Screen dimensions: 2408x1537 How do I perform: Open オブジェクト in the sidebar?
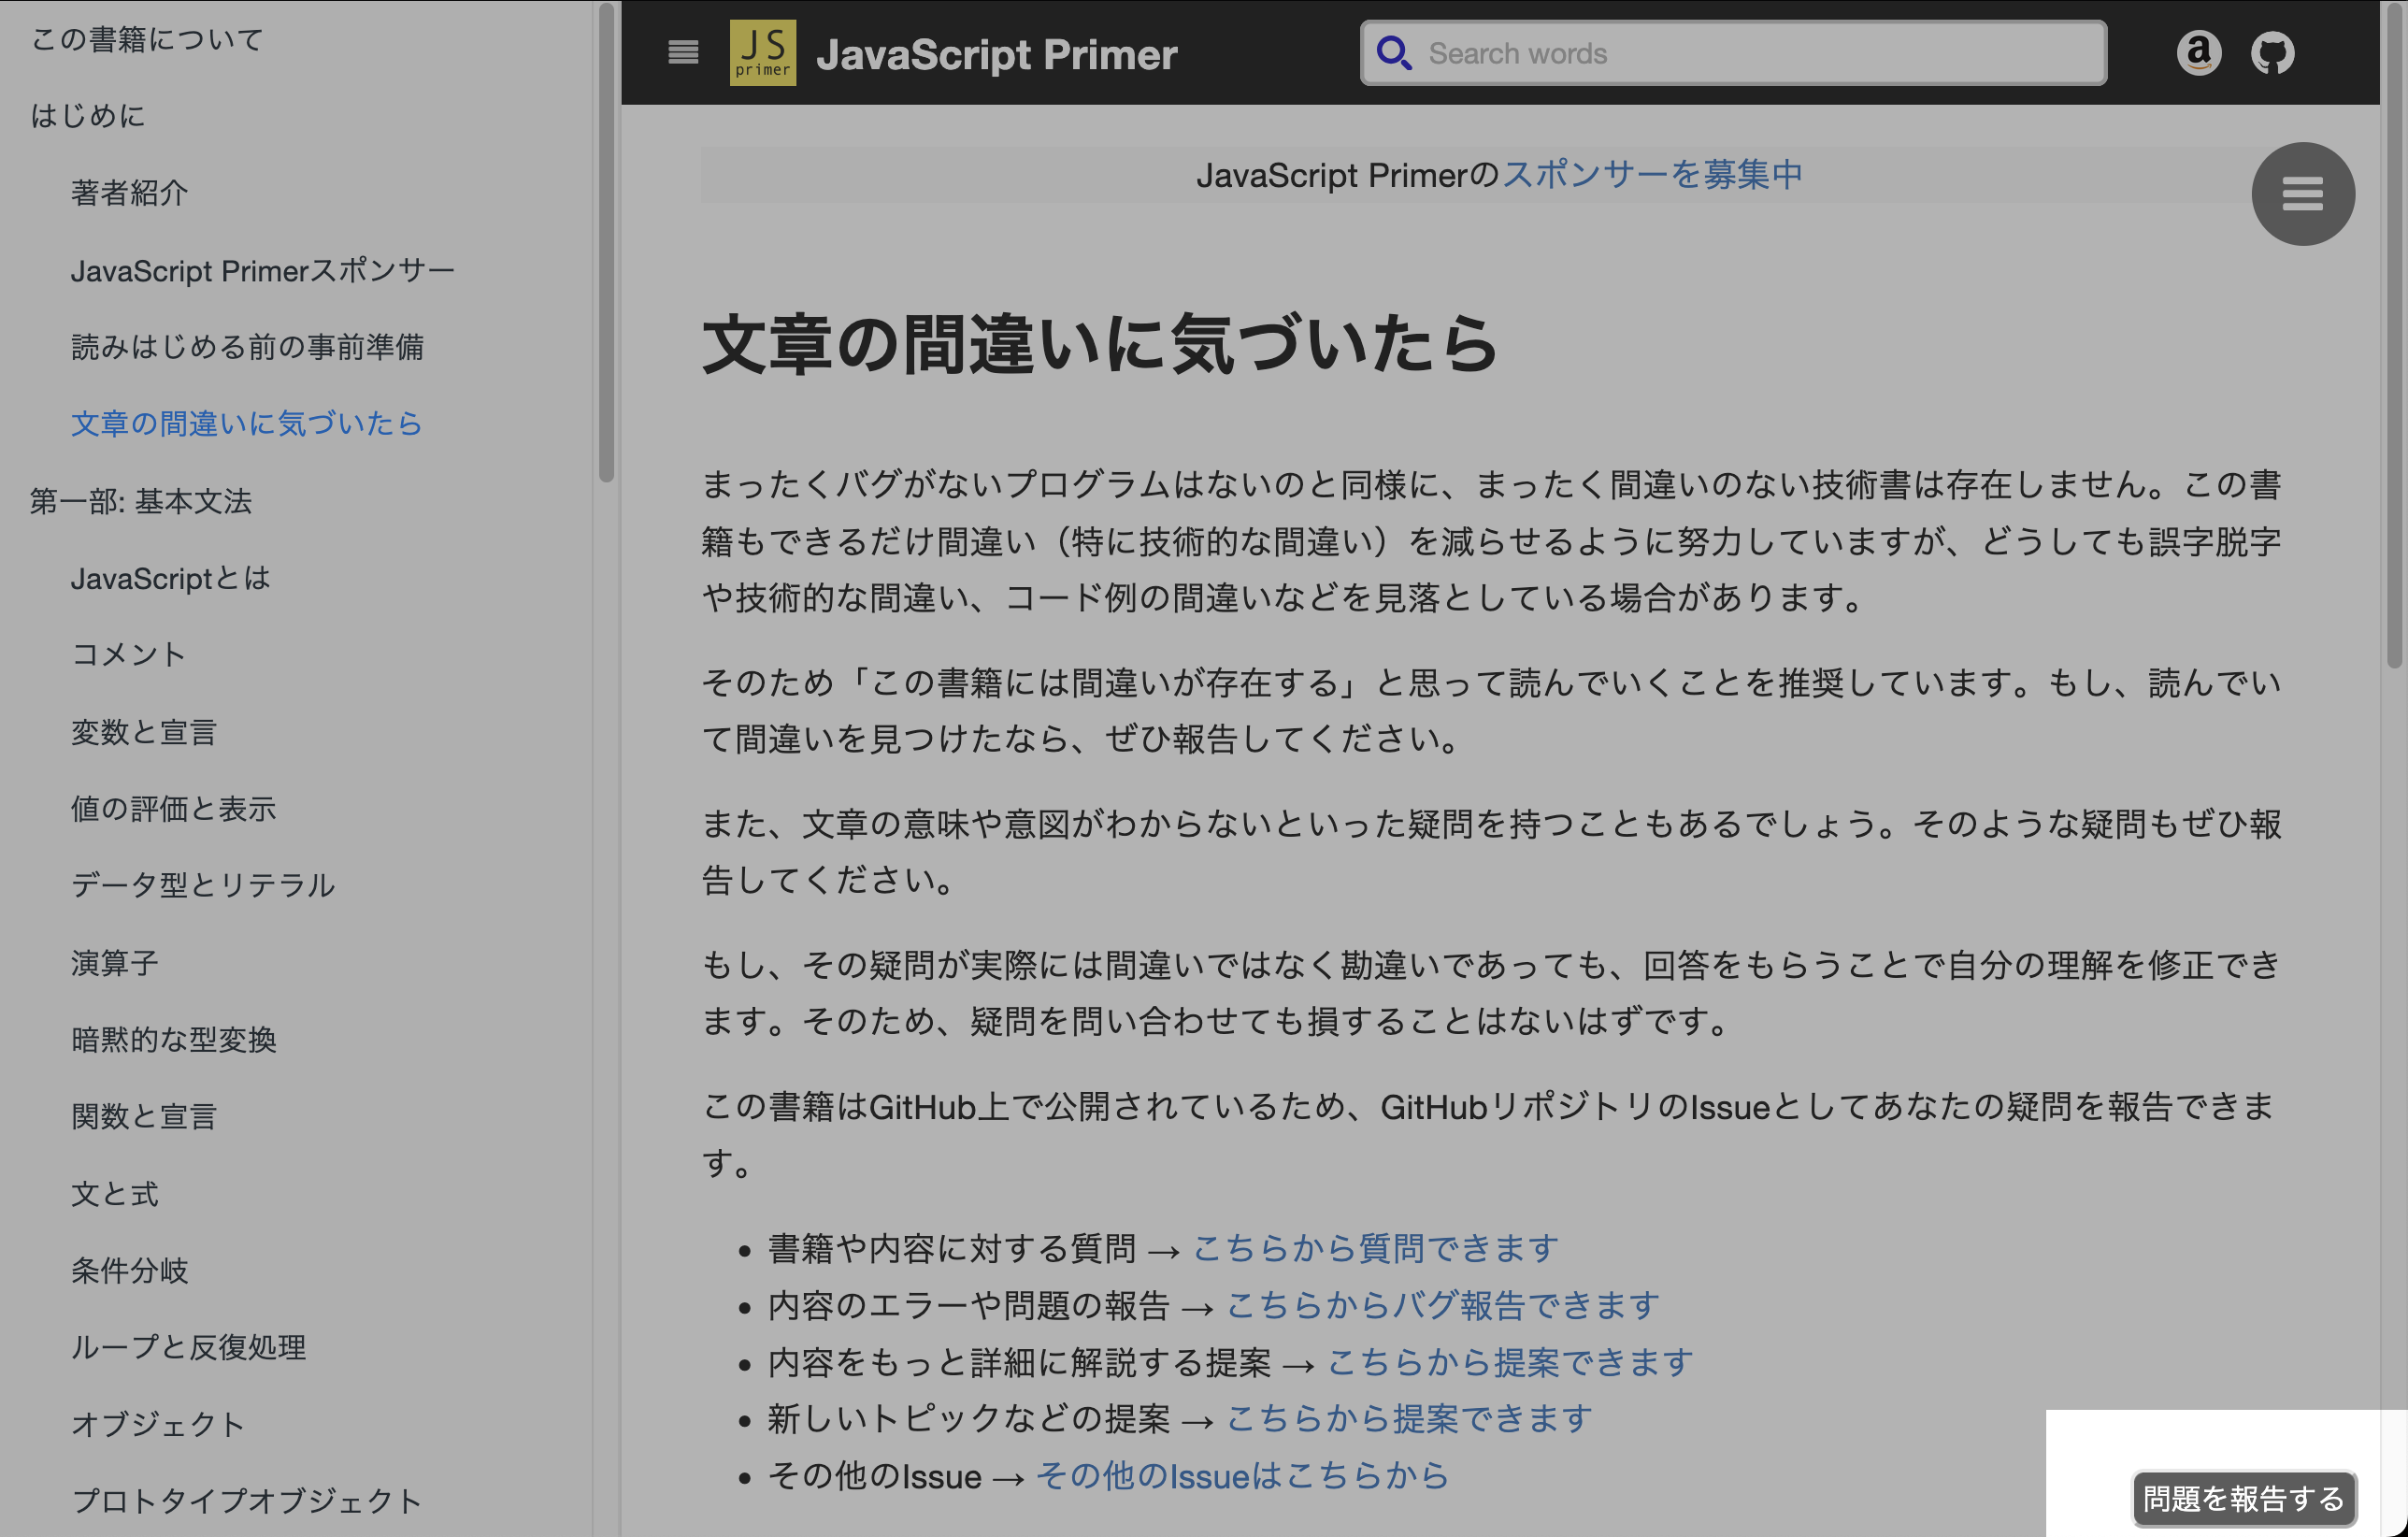[x=158, y=1425]
